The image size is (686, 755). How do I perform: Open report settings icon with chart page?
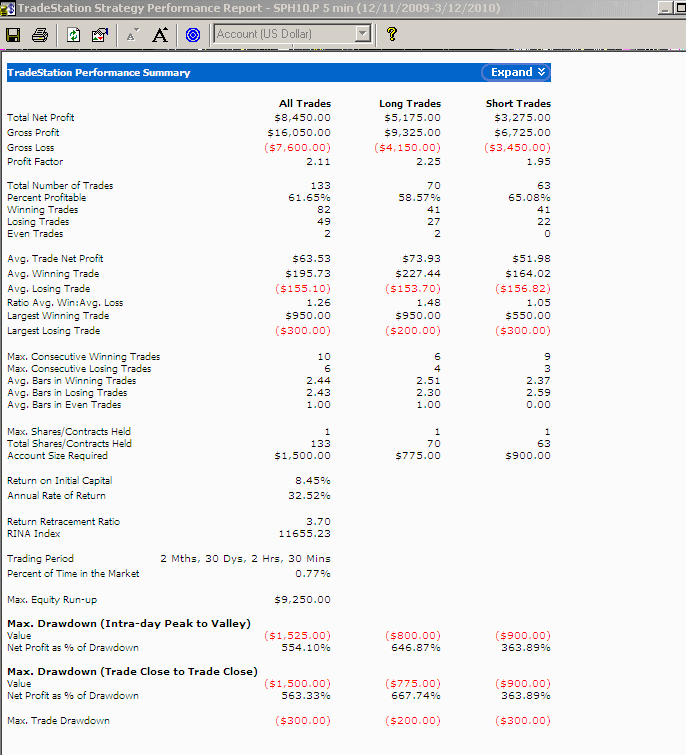point(100,35)
